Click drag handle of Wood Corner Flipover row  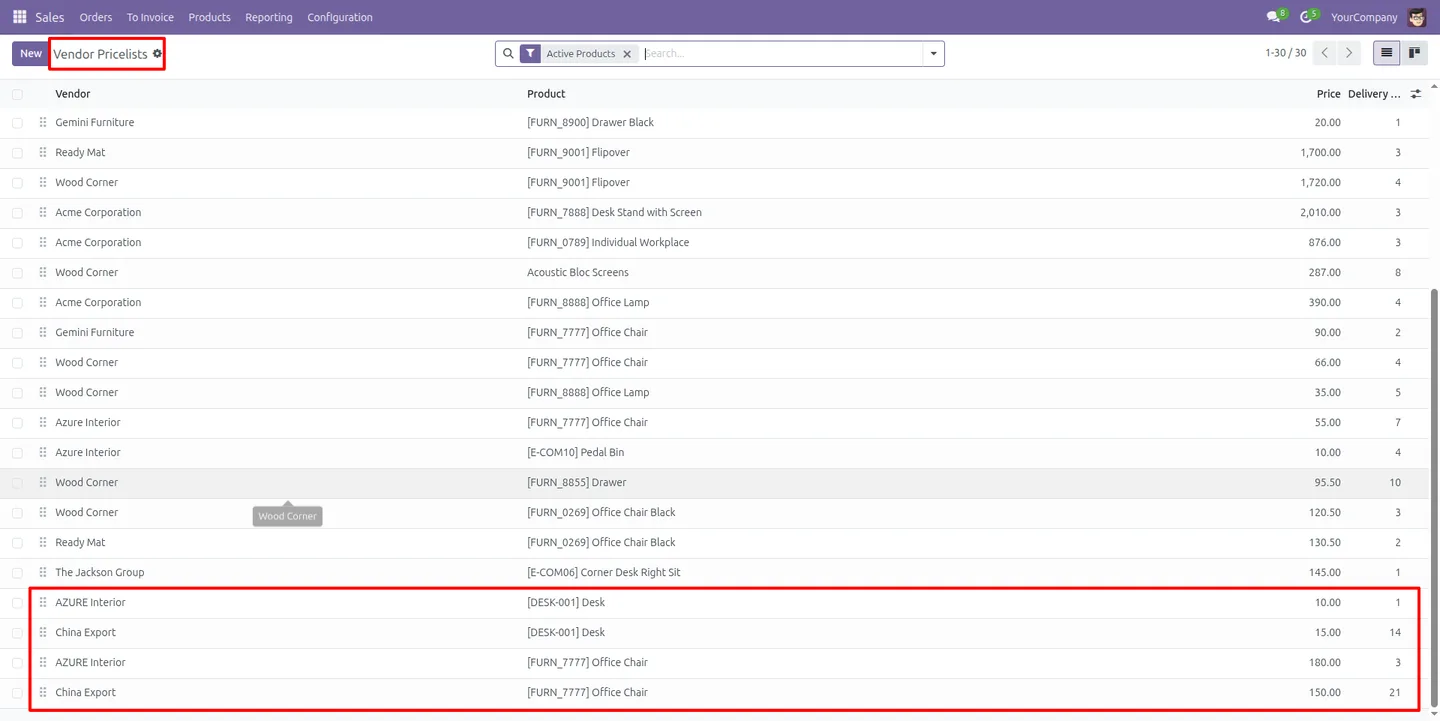tap(43, 182)
